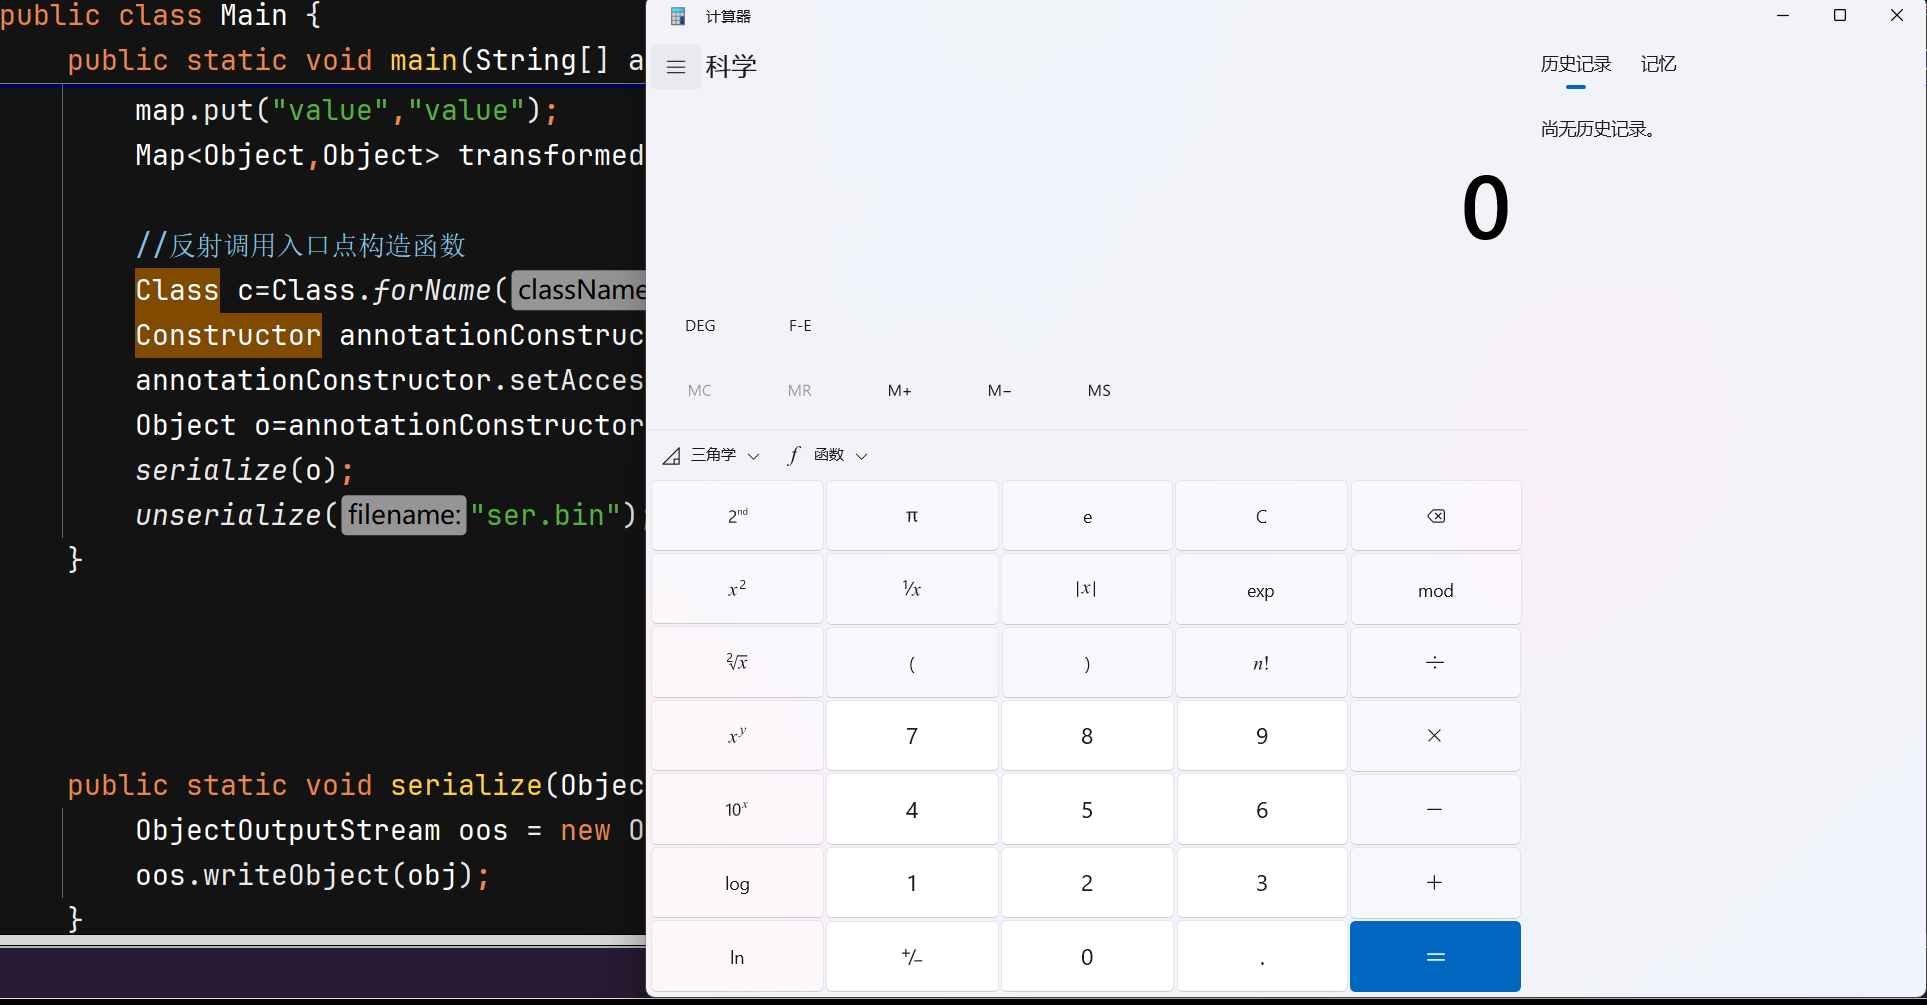Click the 尚无历史记录 empty history message
This screenshot has height=1005, width=1927.
click(x=1597, y=129)
